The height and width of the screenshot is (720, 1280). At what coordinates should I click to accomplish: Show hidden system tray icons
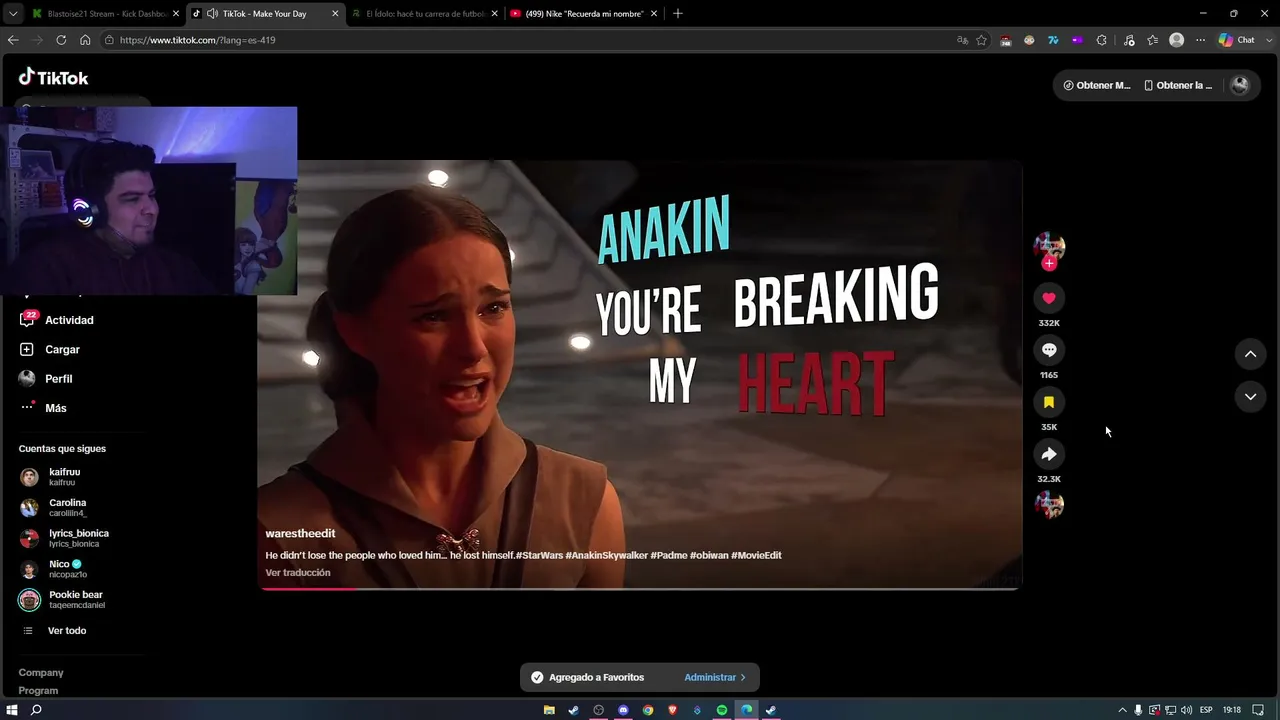click(x=1122, y=710)
